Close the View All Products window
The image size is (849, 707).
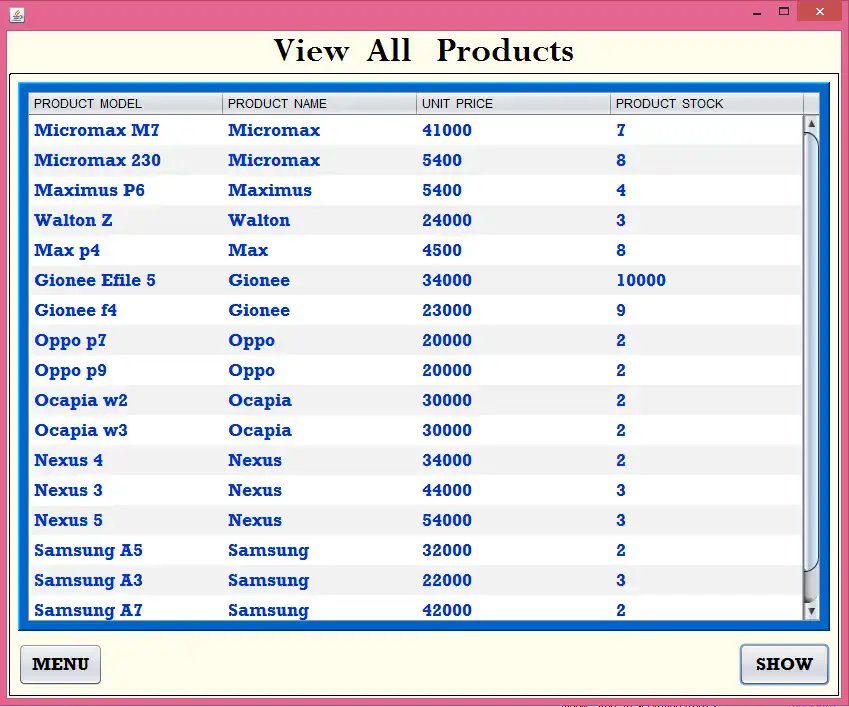(x=820, y=11)
